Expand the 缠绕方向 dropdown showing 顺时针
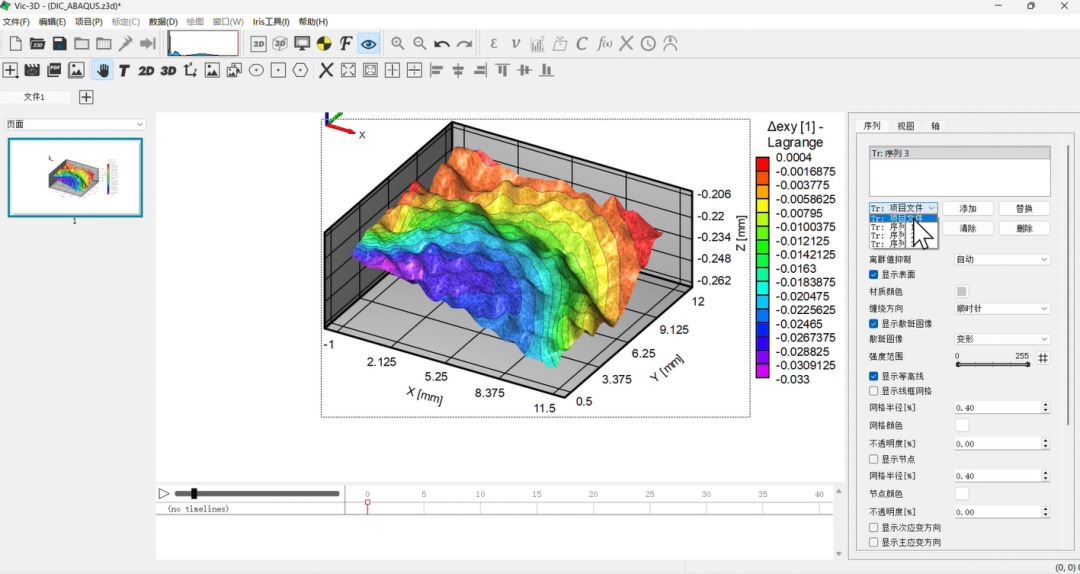 pyautogui.click(x=1001, y=309)
